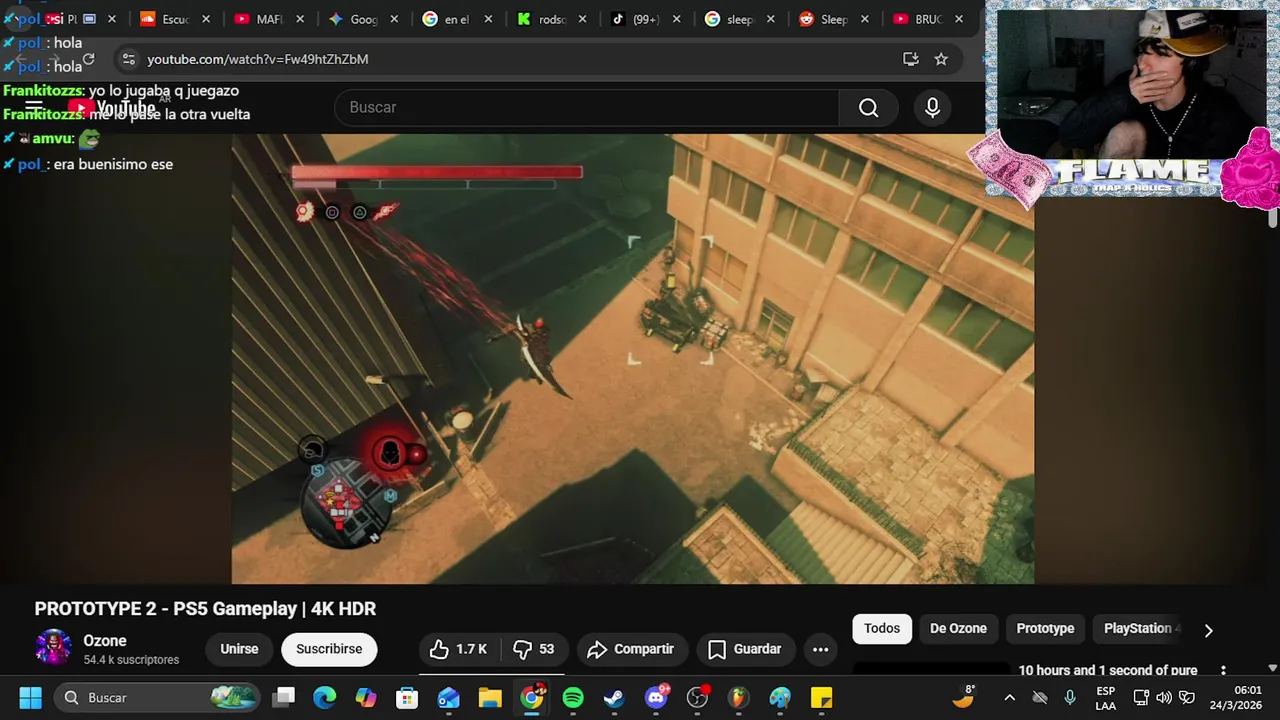Click the Compartir share button
Screen dimensions: 1280x720
[x=631, y=649]
